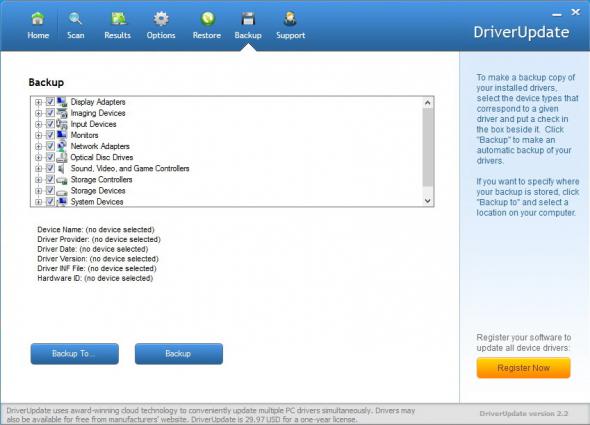The height and width of the screenshot is (425, 590).
Task: Expand the Optical Disc Drives tree node
Action: (38, 157)
